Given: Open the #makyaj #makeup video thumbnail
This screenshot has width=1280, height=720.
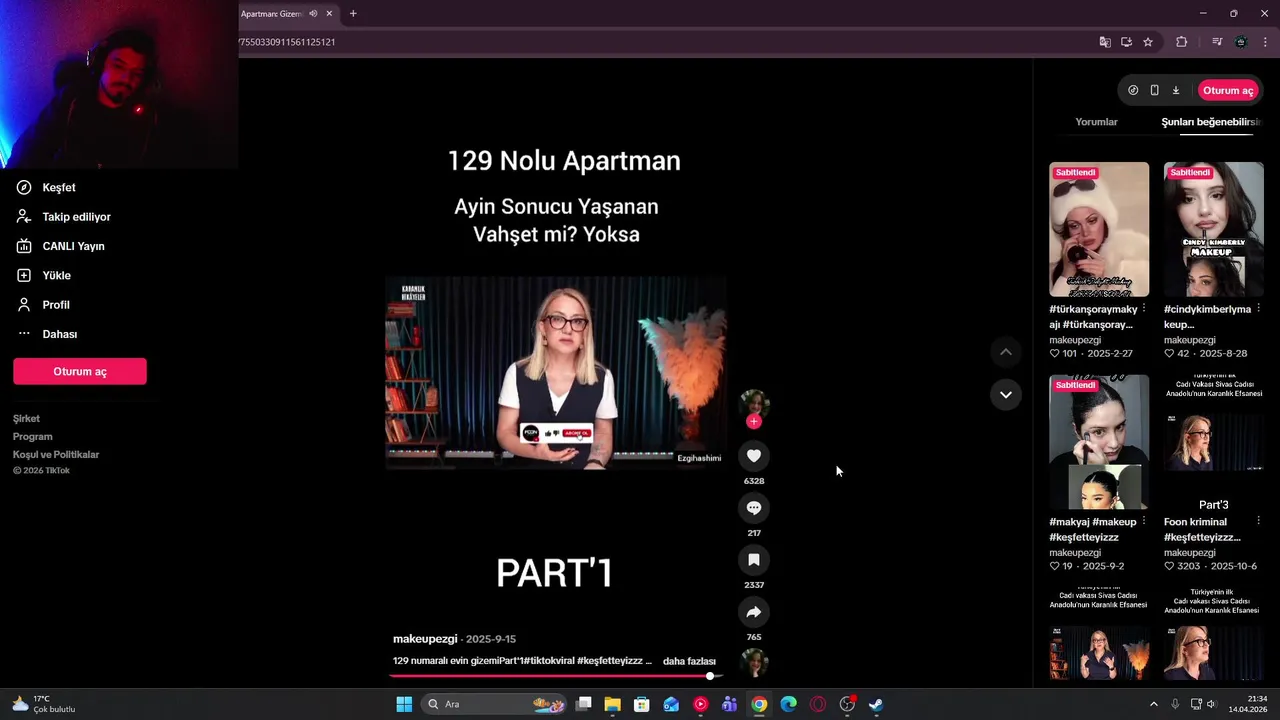Looking at the screenshot, I should coord(1099,442).
